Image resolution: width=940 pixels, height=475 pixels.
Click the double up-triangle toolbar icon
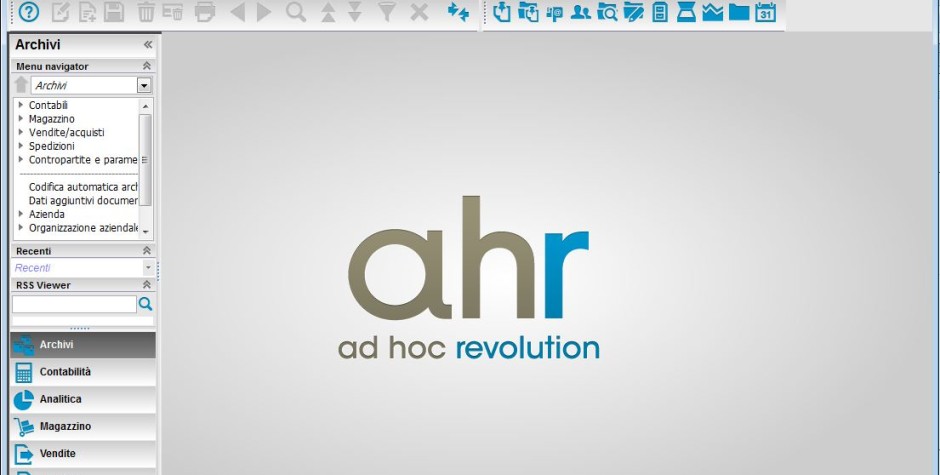[328, 12]
